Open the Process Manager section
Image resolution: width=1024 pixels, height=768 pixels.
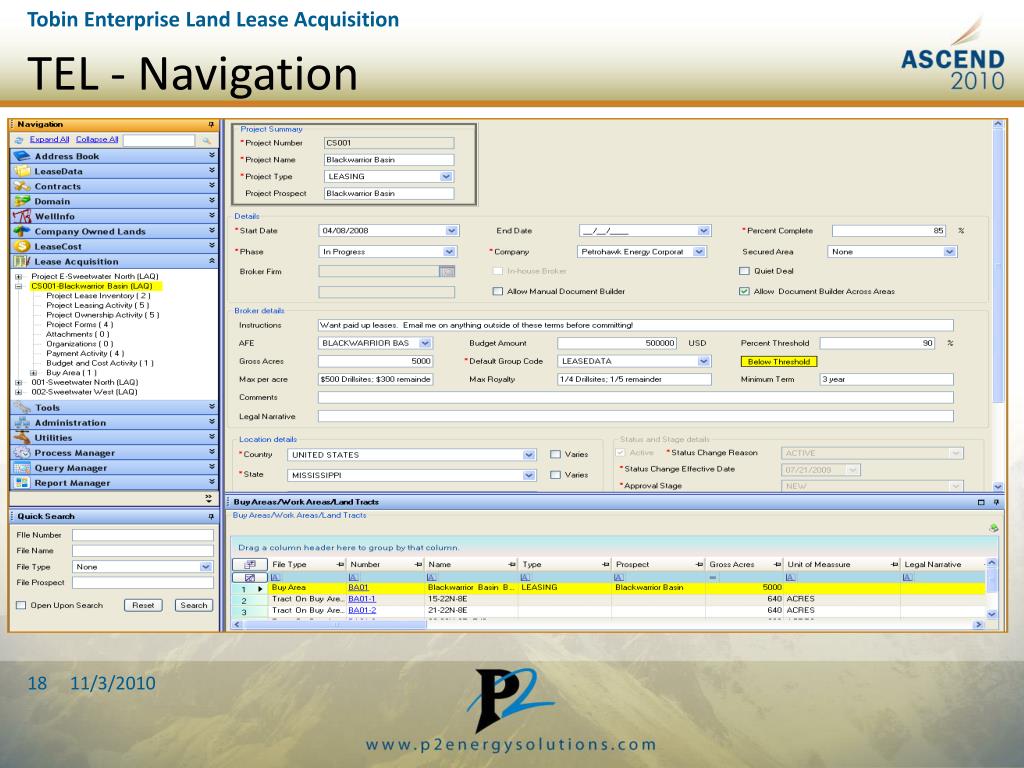point(114,453)
